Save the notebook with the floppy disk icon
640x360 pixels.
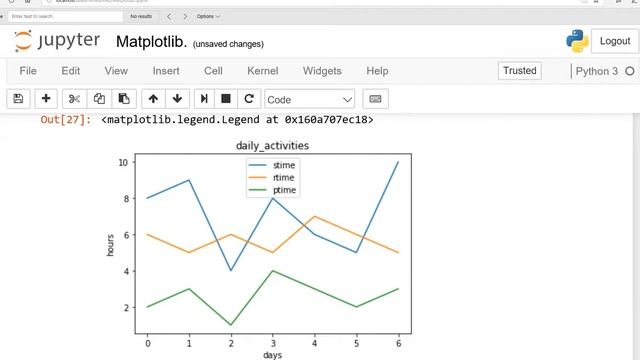[18, 99]
